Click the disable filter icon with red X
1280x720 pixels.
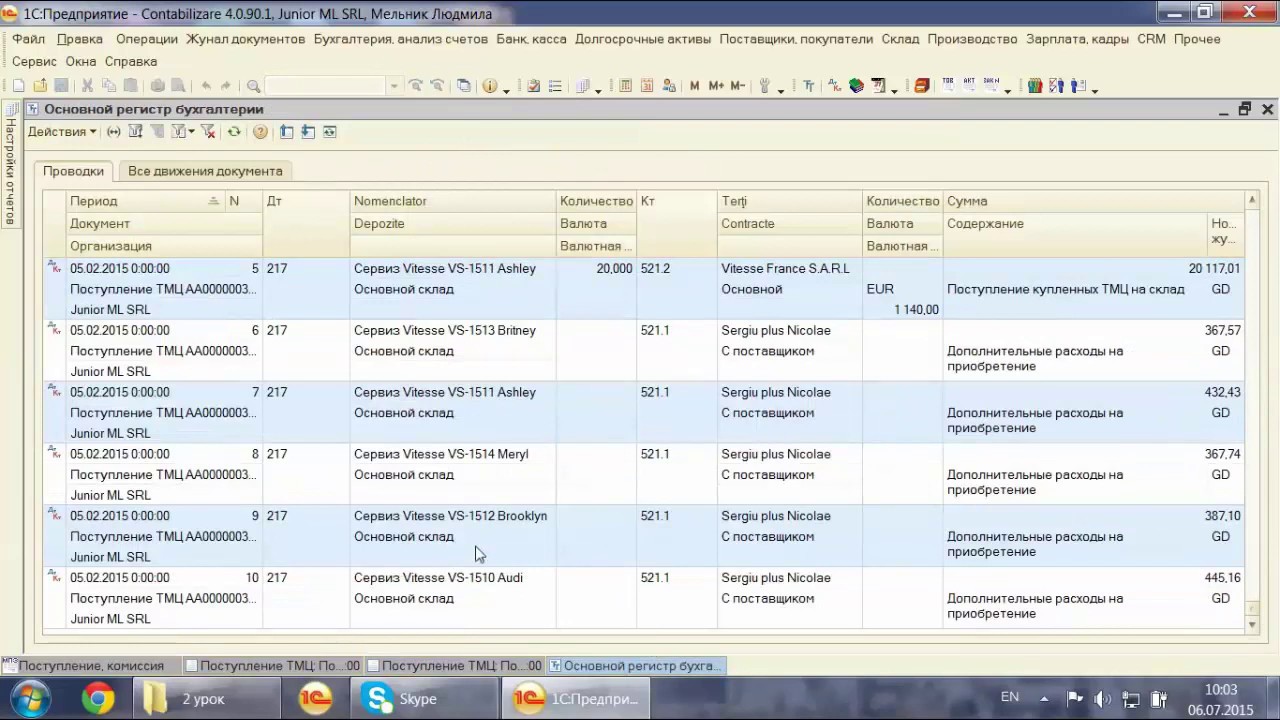[x=208, y=132]
